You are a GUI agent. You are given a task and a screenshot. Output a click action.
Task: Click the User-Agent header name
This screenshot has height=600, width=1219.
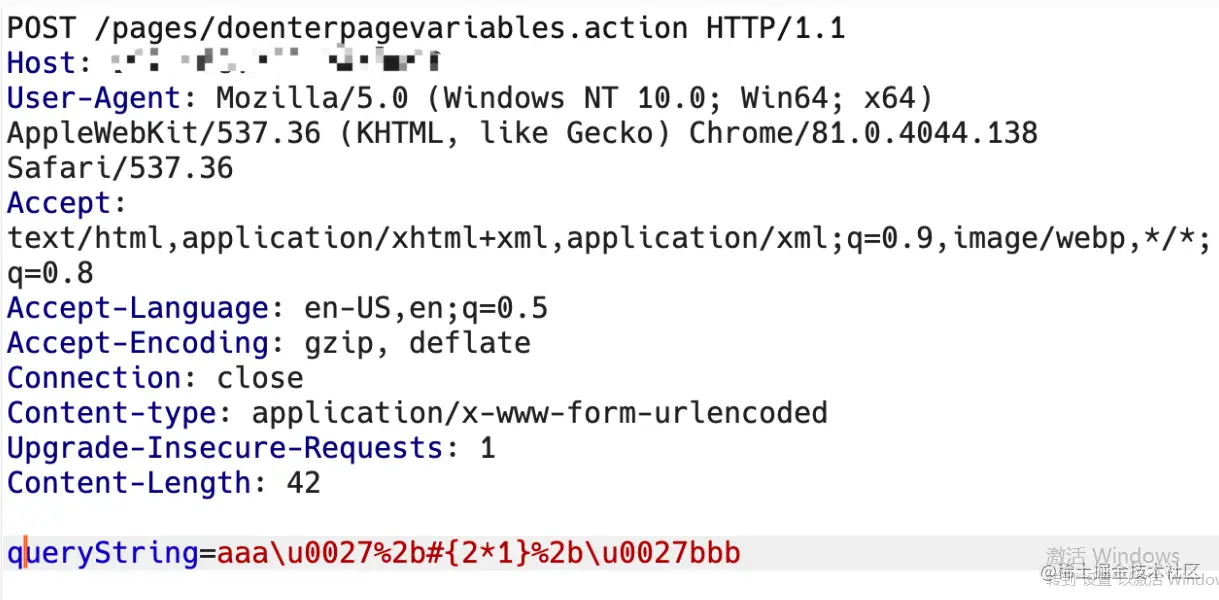pyautogui.click(x=94, y=98)
